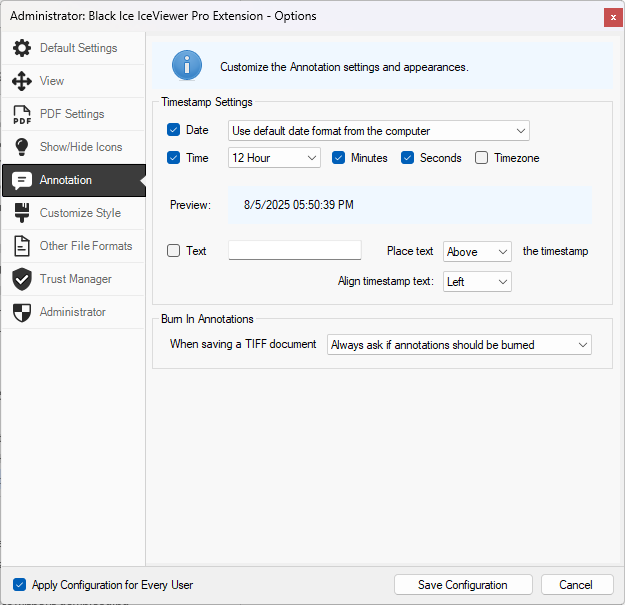Viewport: 625px width, 605px height.
Task: Click the blue information icon
Action: (x=187, y=65)
